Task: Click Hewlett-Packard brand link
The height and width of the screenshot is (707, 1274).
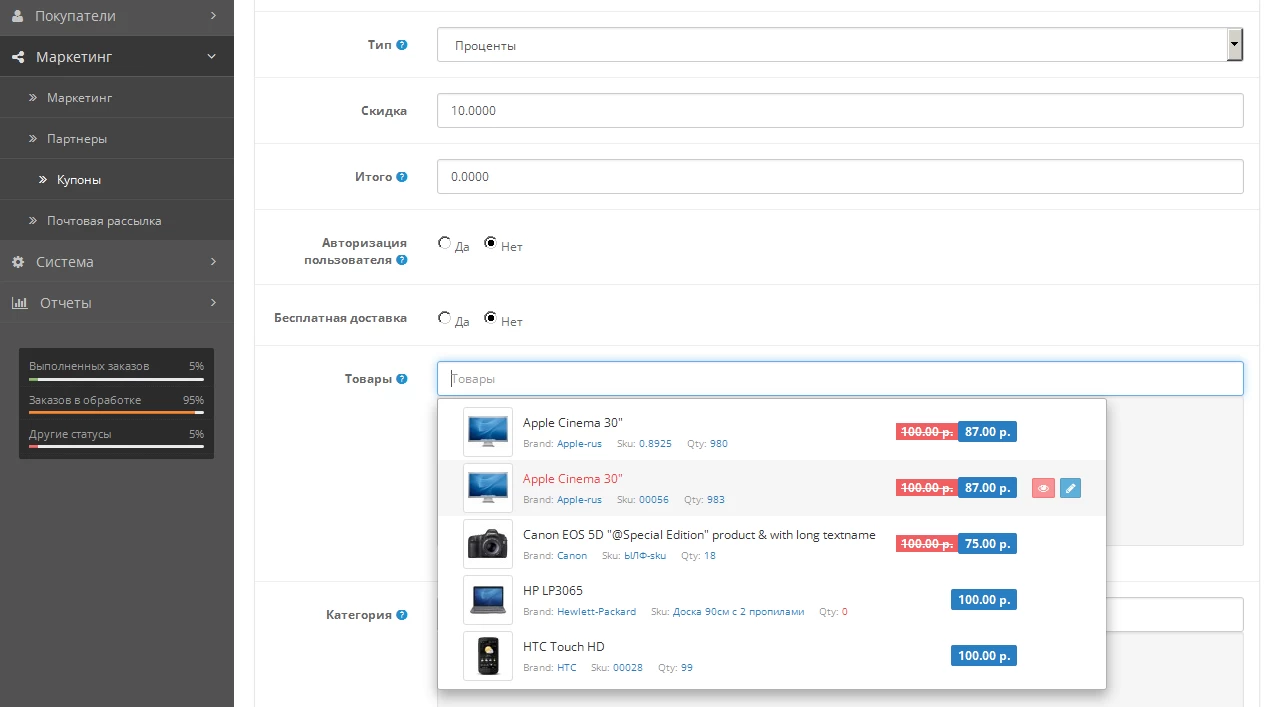Action: pos(596,612)
